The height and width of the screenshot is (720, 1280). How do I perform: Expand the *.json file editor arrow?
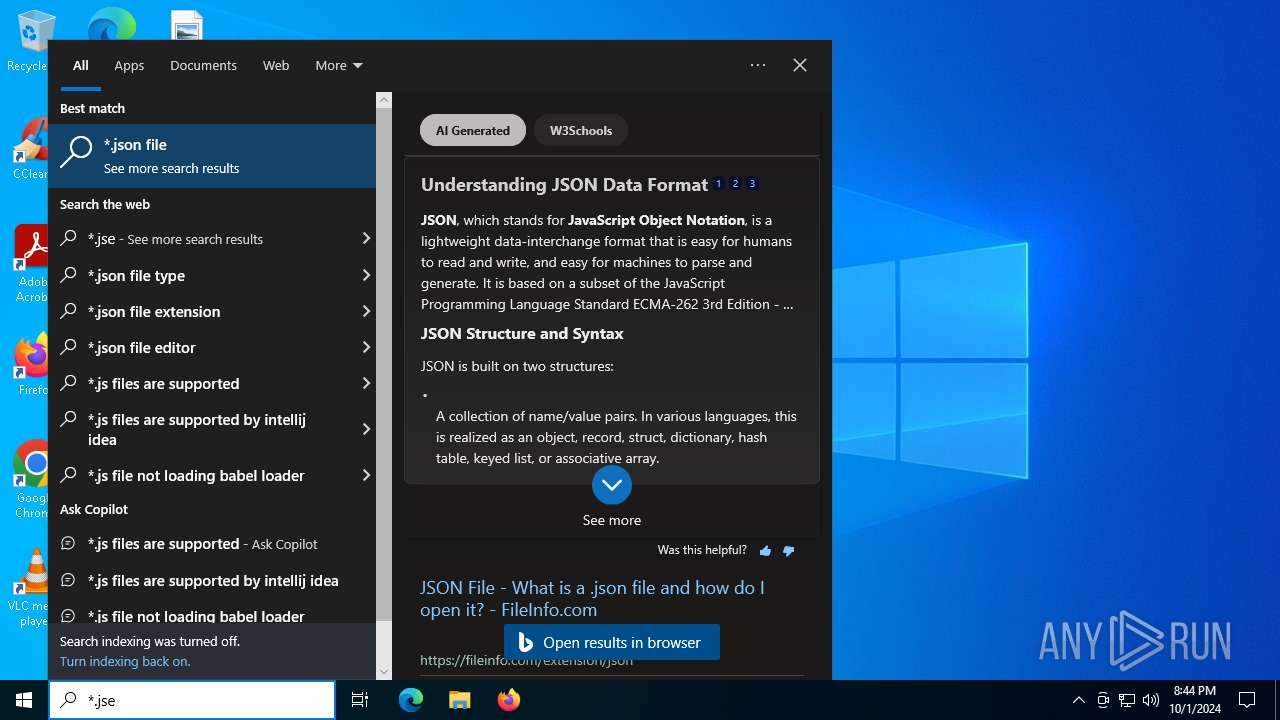(x=366, y=347)
